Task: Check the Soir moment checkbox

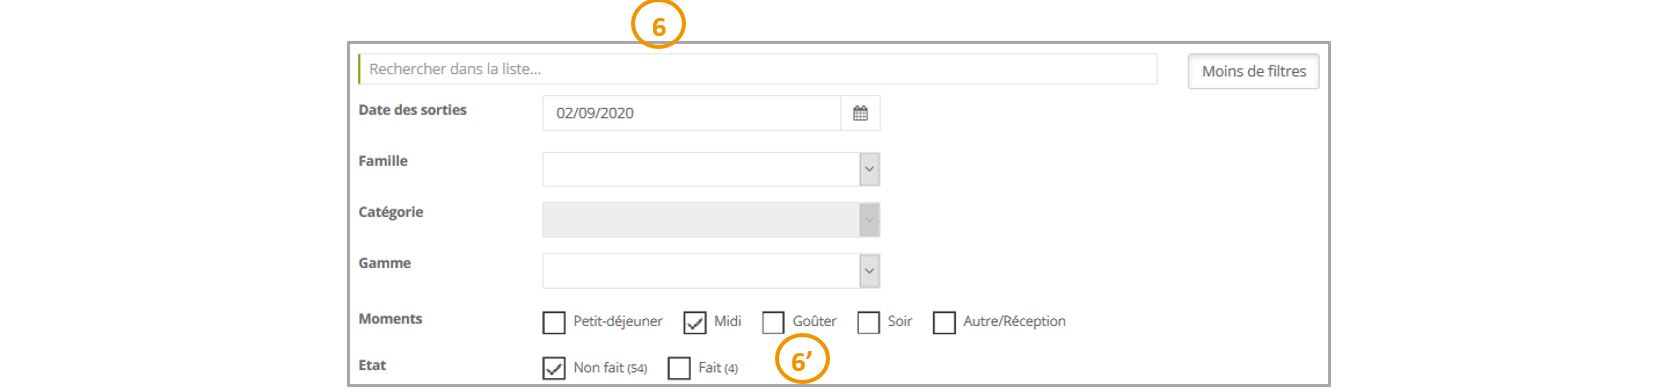Action: [x=869, y=322]
